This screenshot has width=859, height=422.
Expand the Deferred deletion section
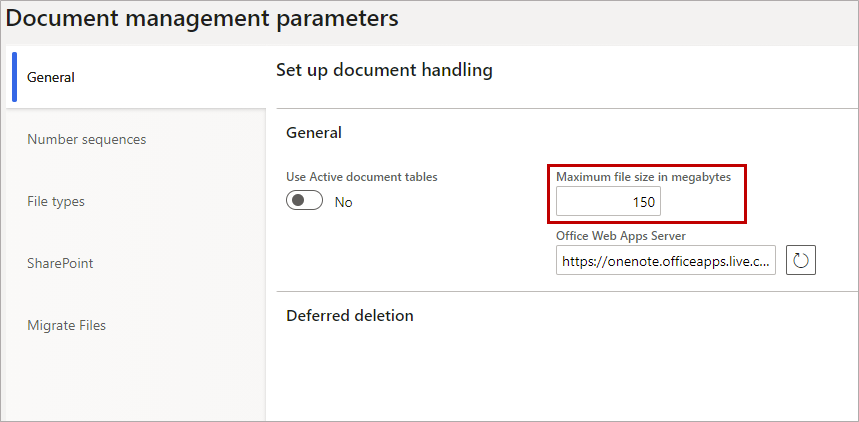click(350, 316)
